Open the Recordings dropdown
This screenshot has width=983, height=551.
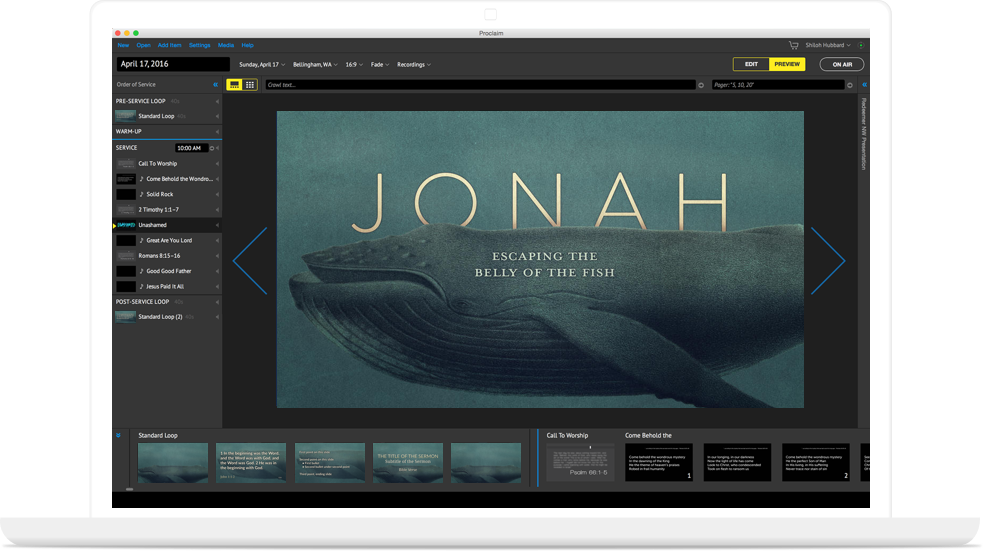pos(414,65)
